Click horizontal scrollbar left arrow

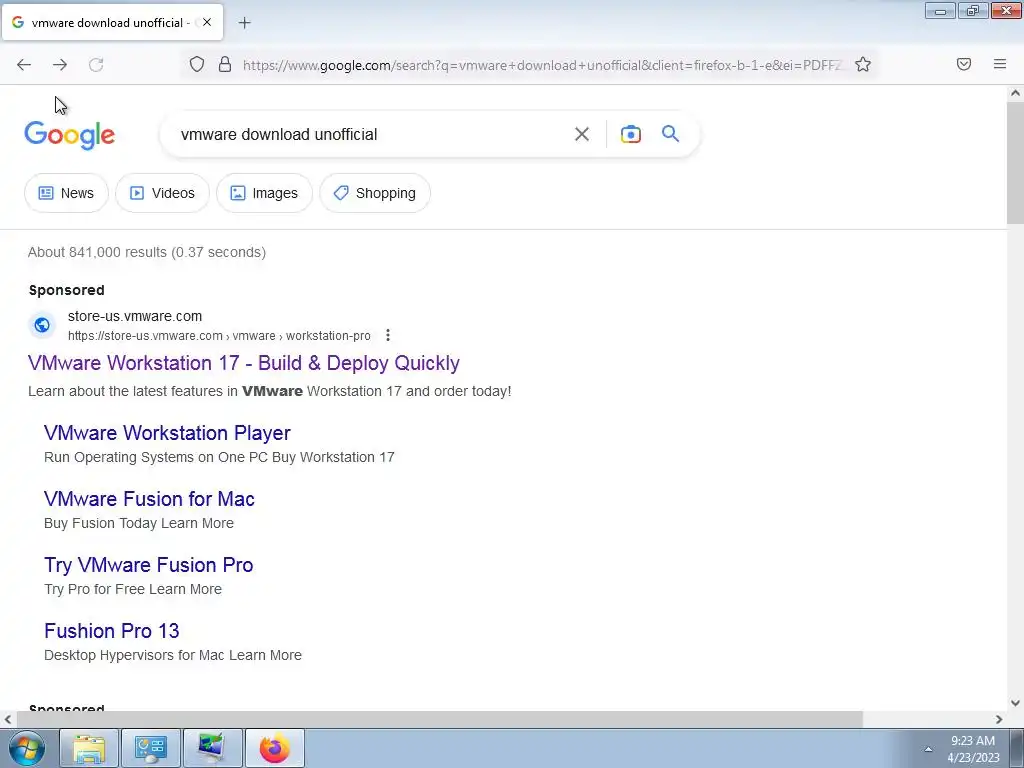(7, 719)
